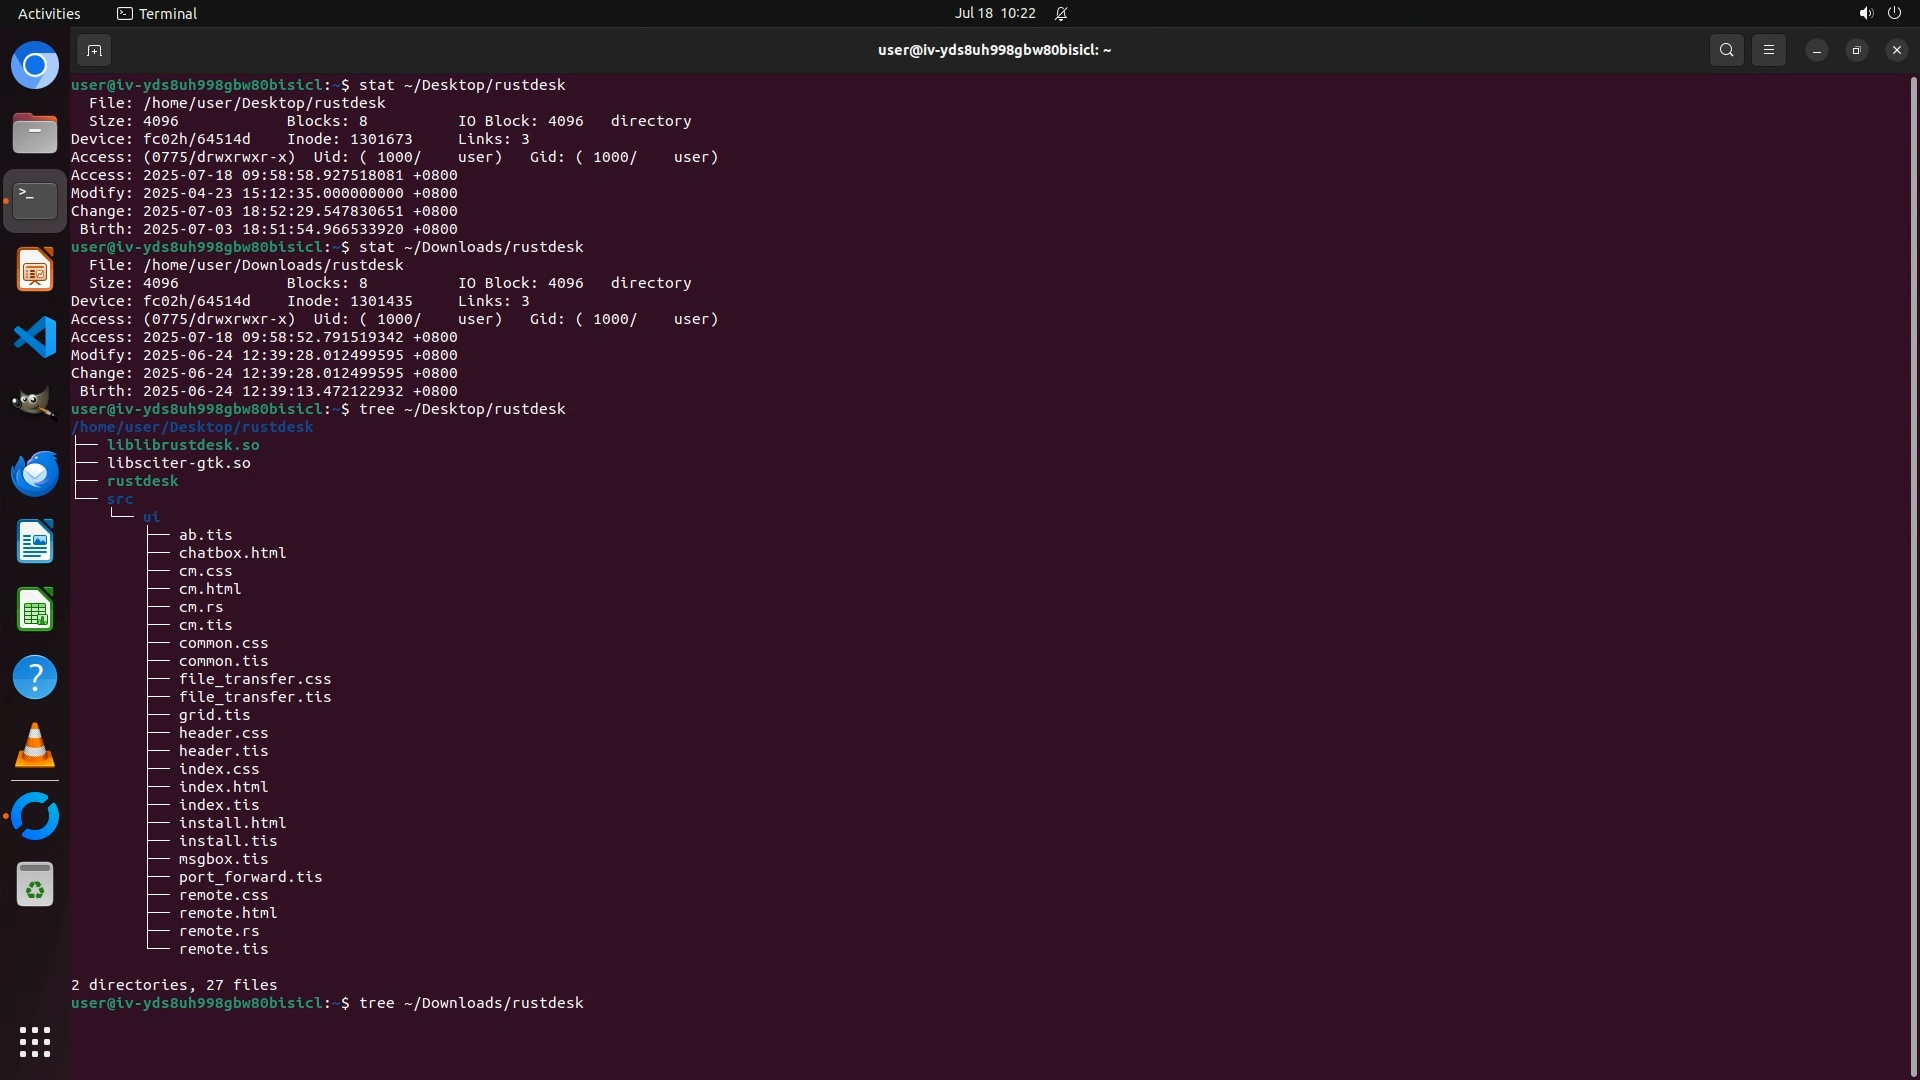Open the Help application in dock
This screenshot has width=1920, height=1080.
35,677
